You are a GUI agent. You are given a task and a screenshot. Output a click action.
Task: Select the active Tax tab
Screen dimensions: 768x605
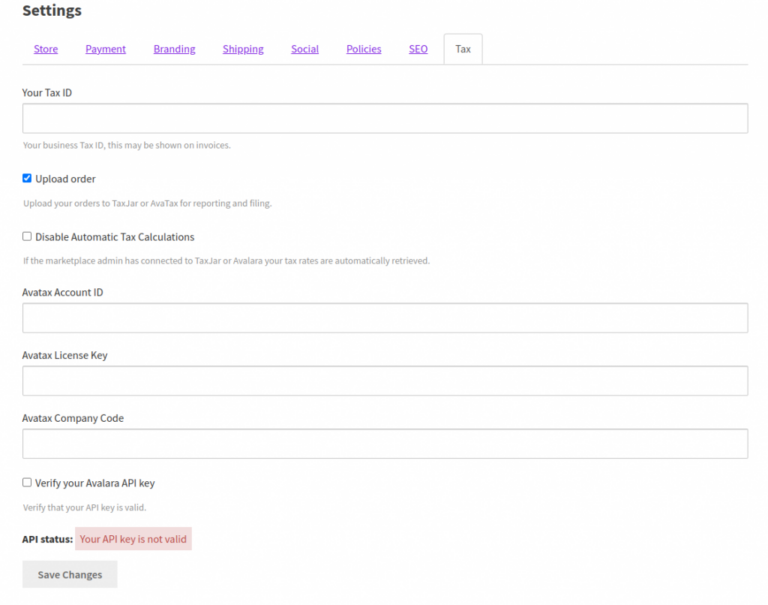pyautogui.click(x=463, y=49)
